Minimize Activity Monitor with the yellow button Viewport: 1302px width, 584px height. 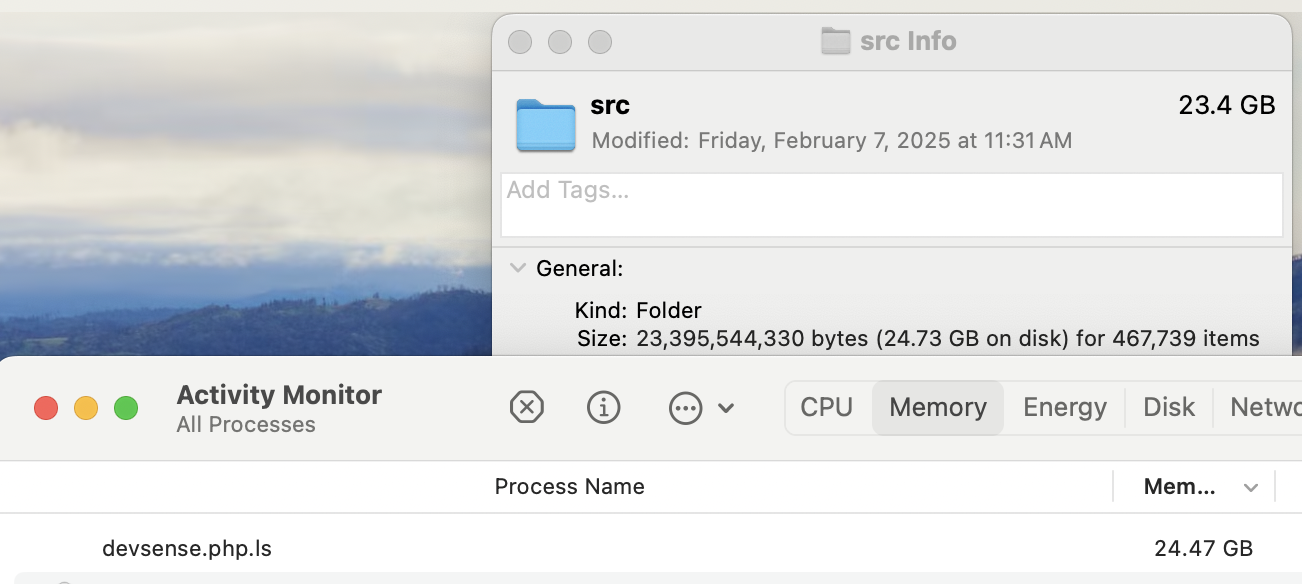point(86,408)
